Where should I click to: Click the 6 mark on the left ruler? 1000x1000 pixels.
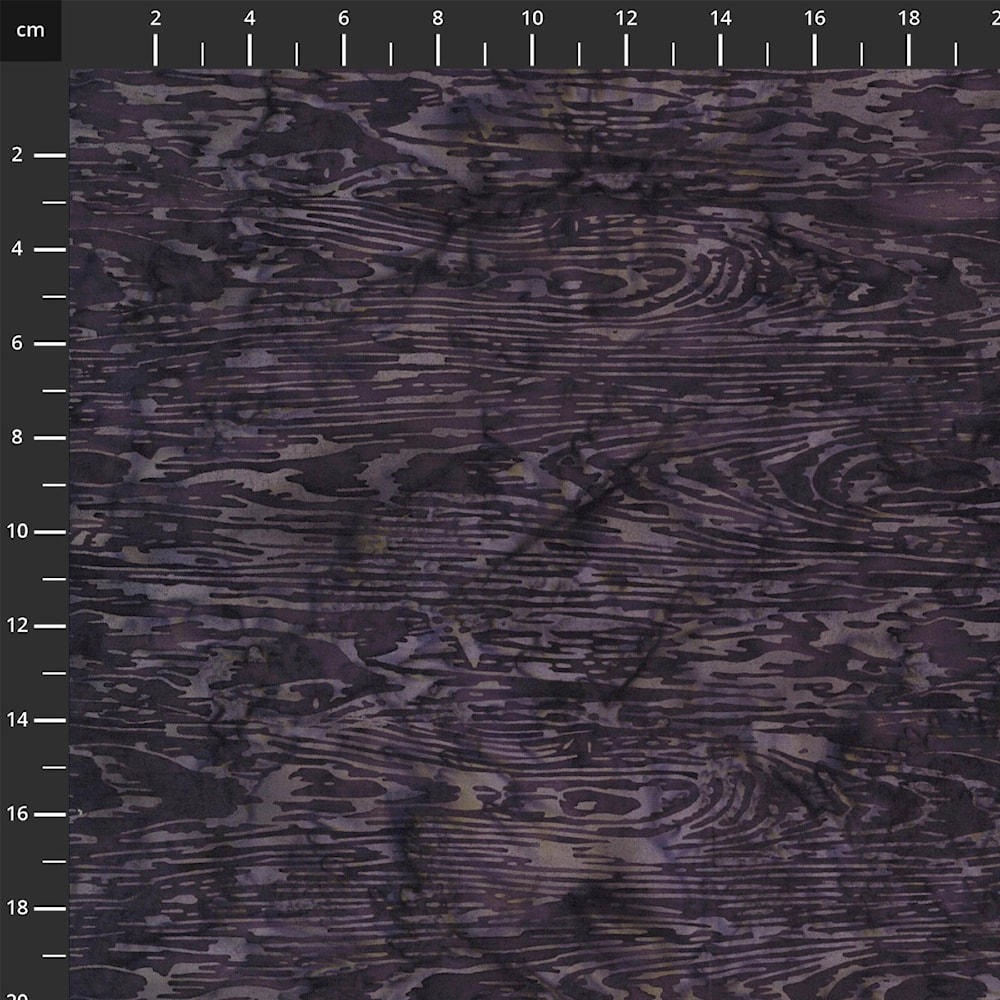coord(17,343)
